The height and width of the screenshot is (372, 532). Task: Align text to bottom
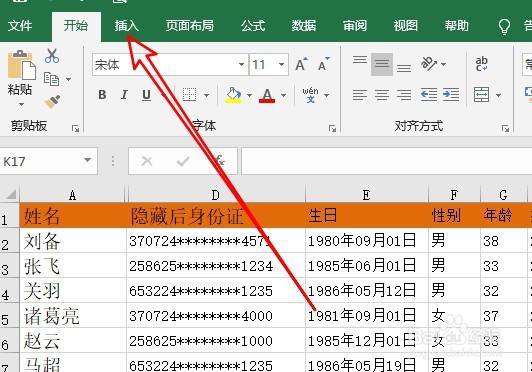(404, 68)
